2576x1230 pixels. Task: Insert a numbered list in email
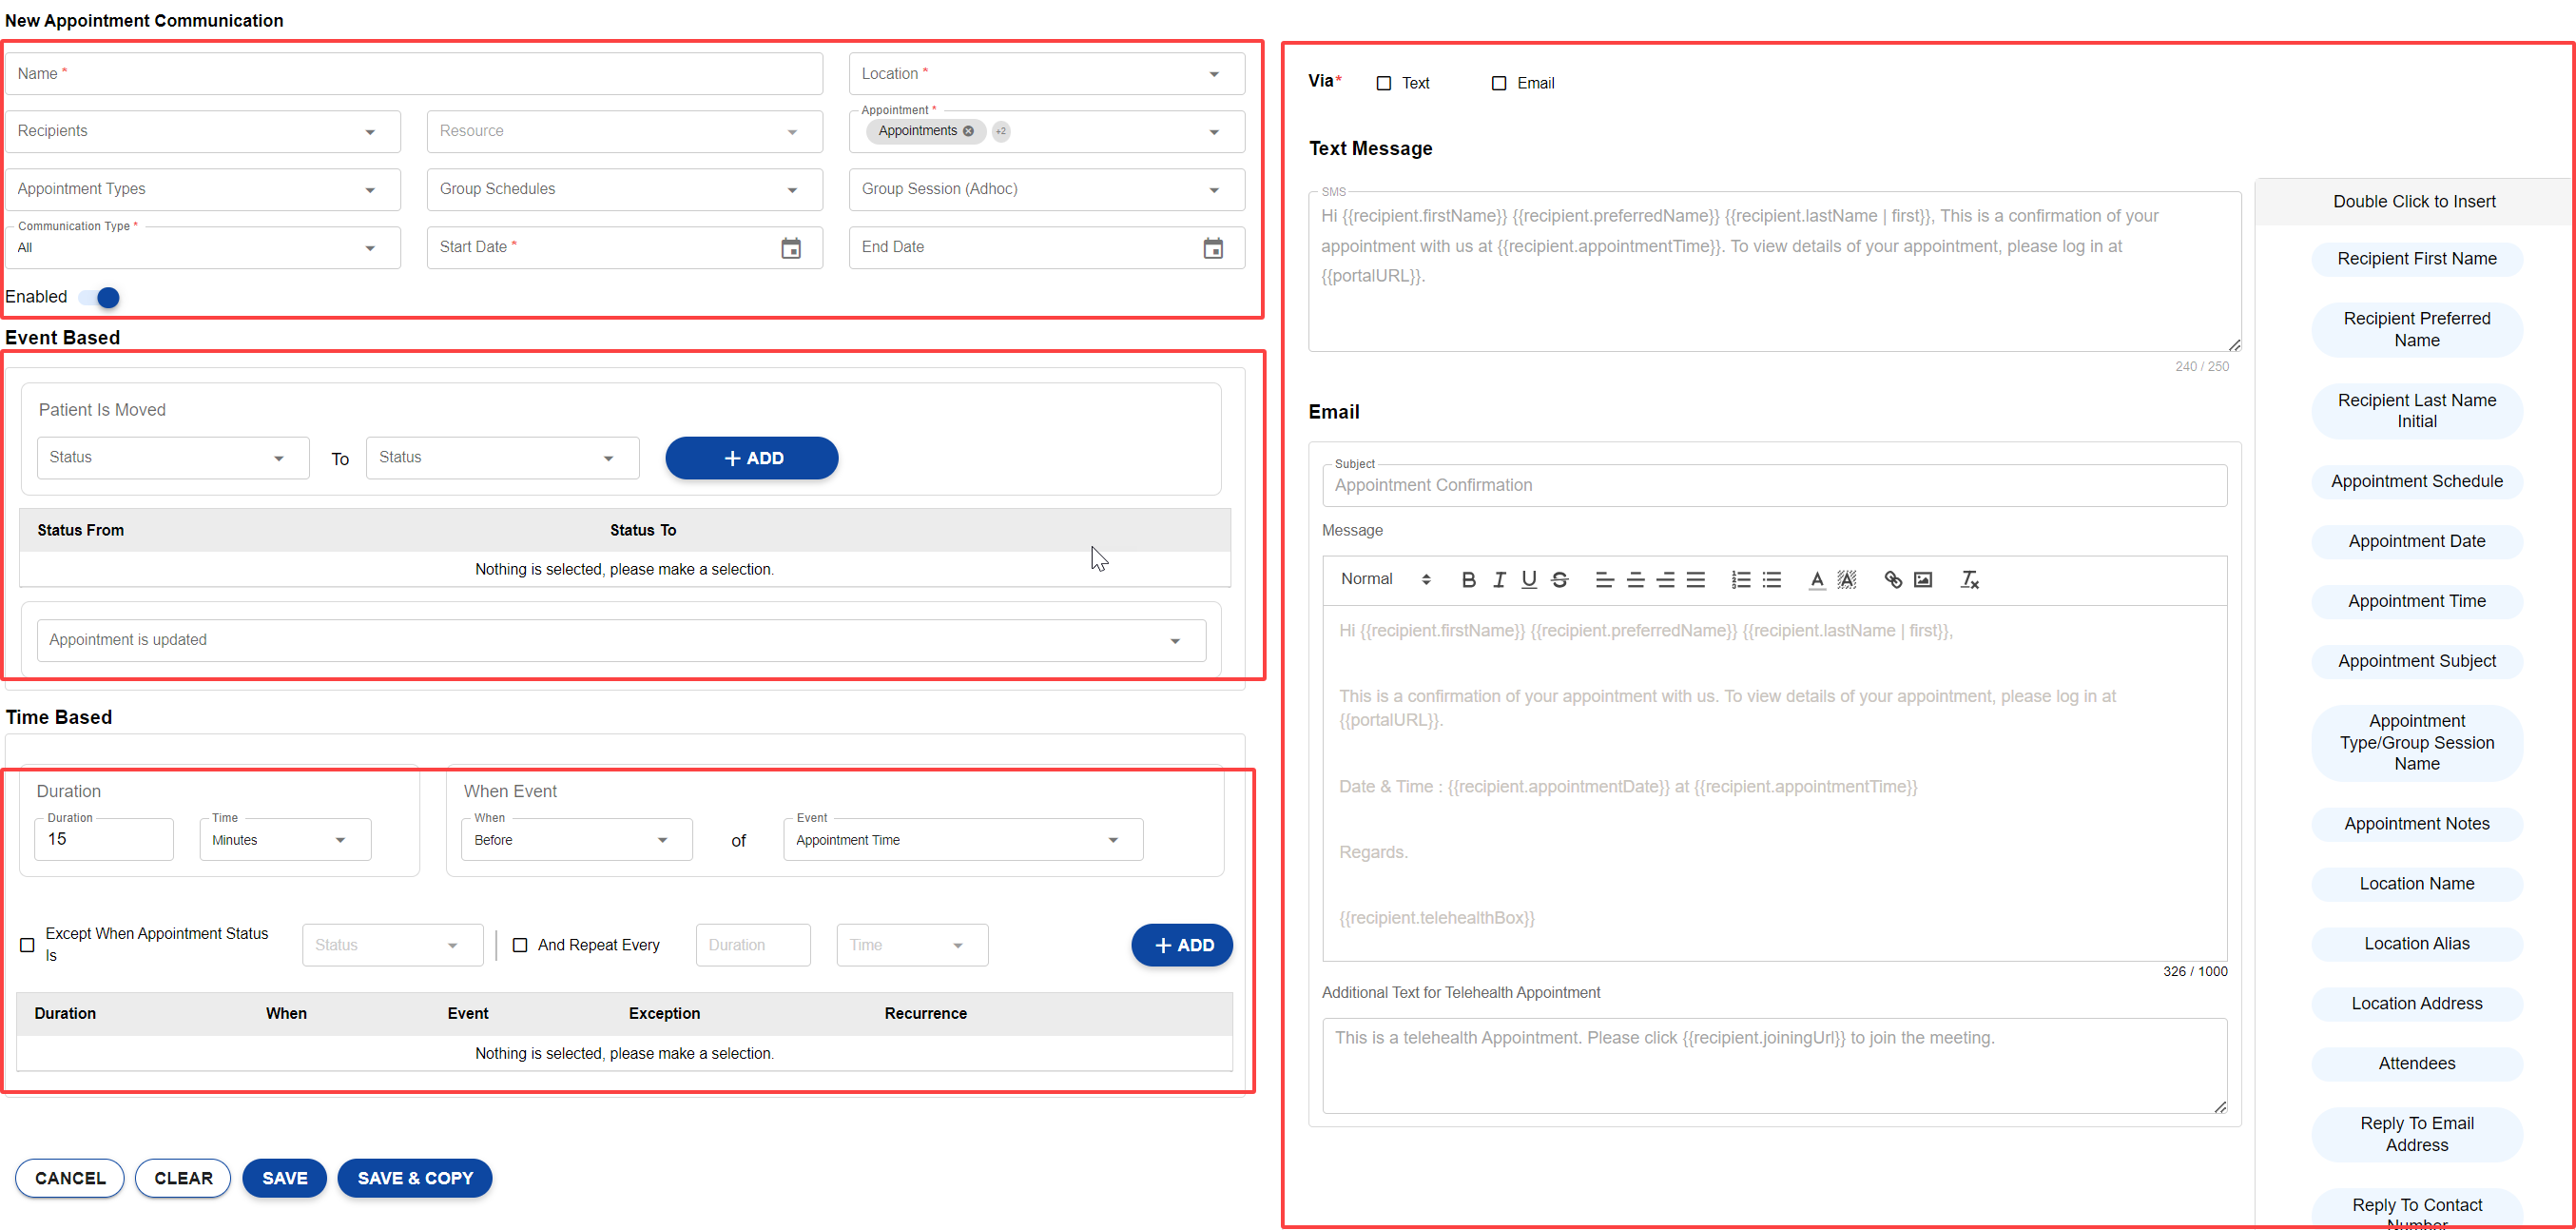pyautogui.click(x=1740, y=579)
